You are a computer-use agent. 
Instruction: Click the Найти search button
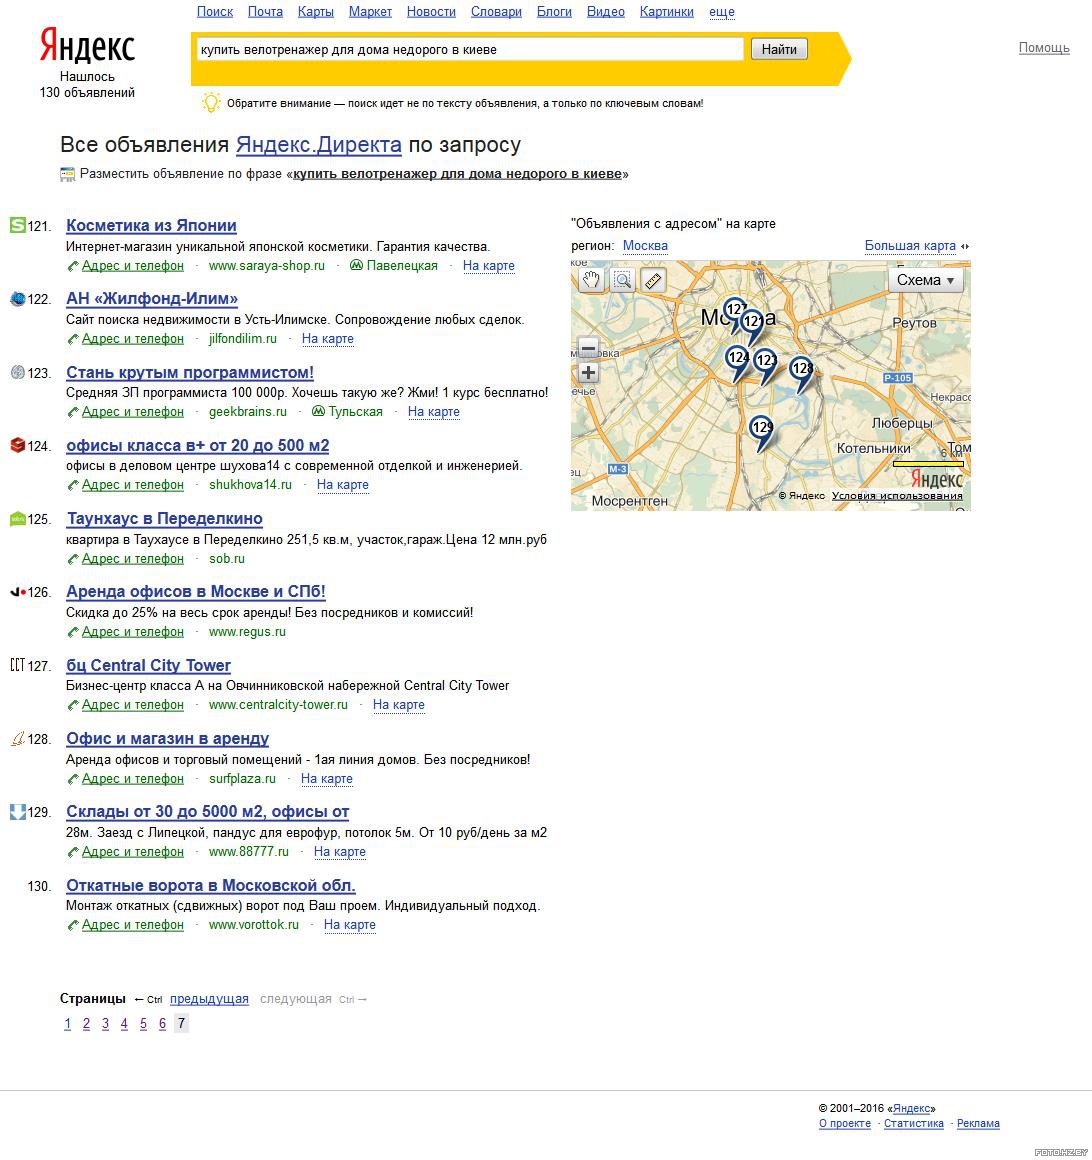point(779,50)
